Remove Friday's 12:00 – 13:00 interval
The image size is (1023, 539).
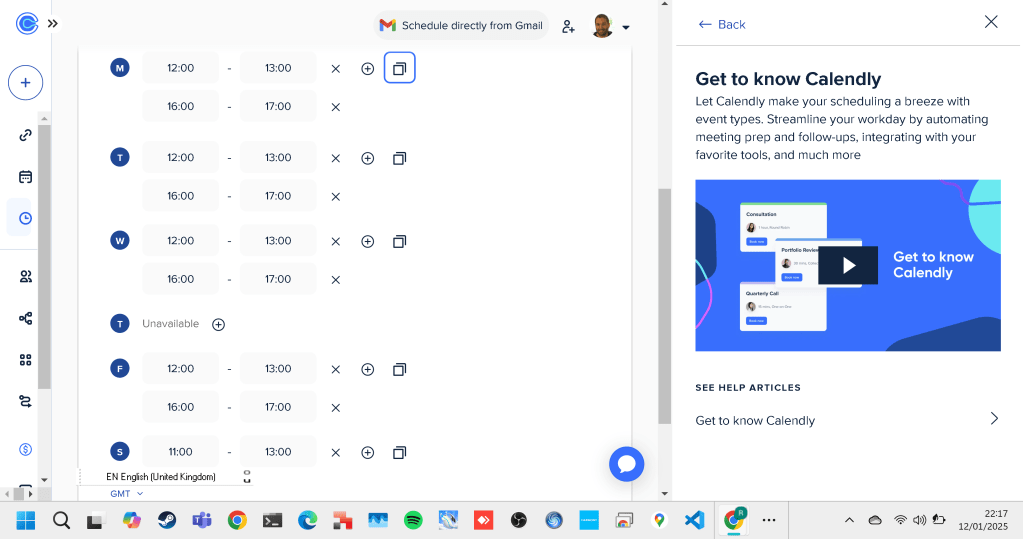tap(335, 369)
